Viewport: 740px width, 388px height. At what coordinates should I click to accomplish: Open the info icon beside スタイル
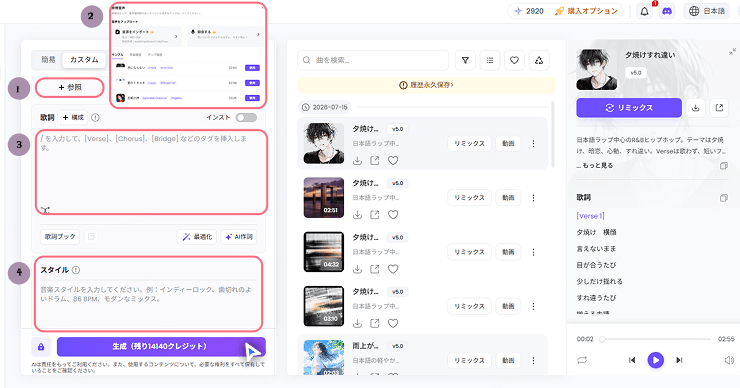(x=76, y=270)
